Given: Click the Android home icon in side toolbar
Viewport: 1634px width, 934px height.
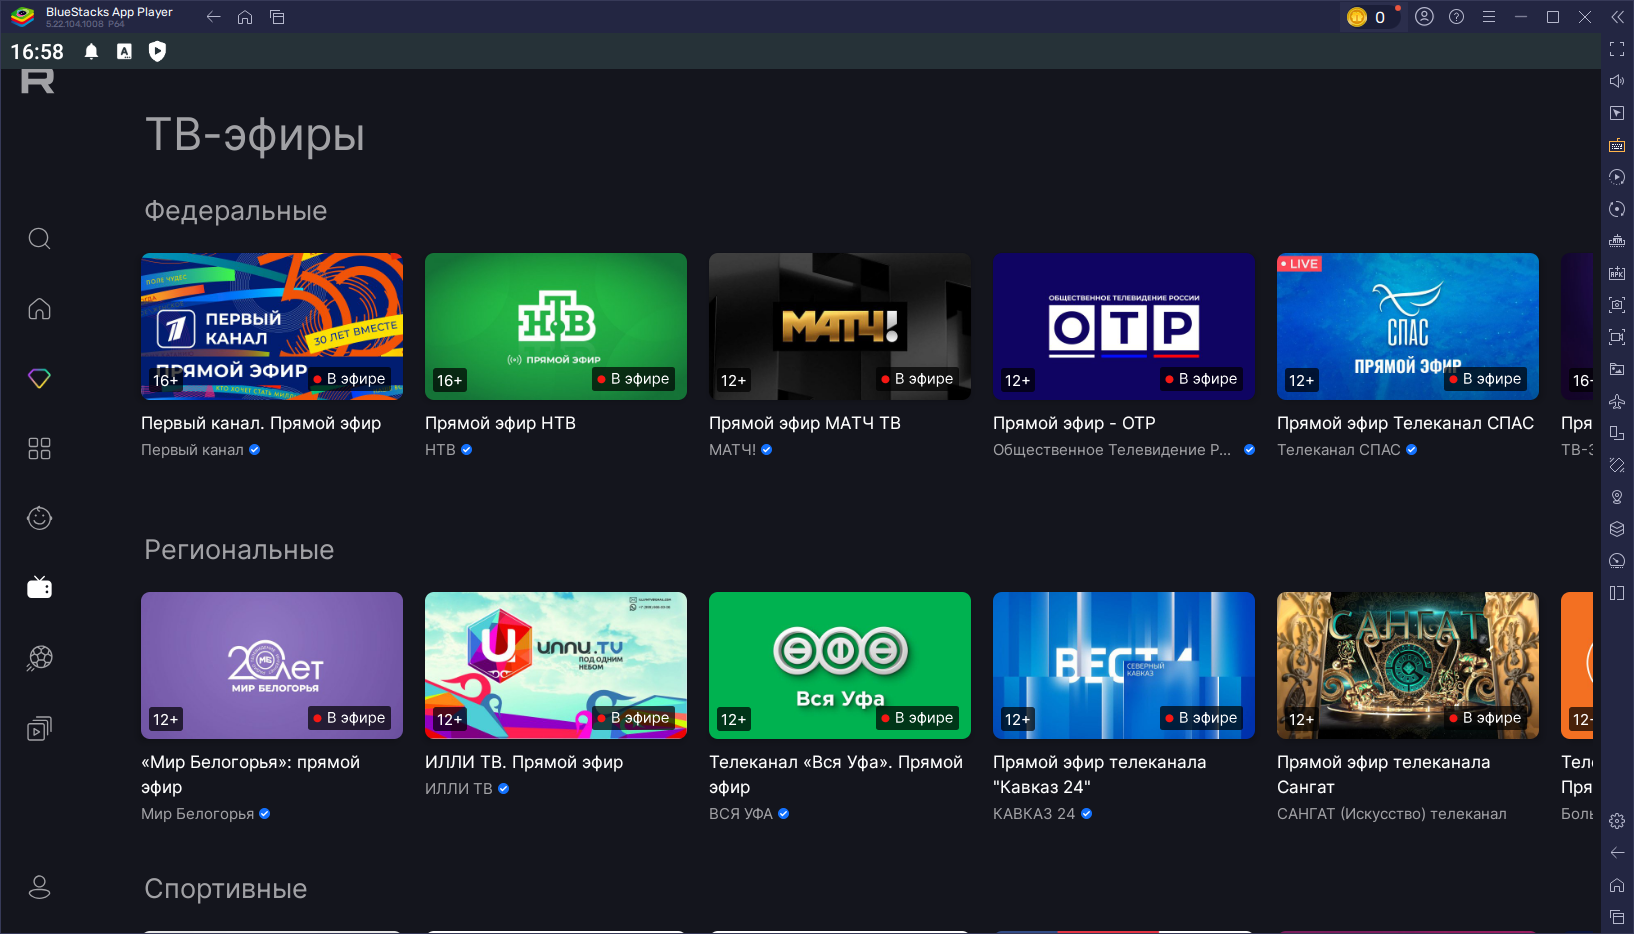Looking at the screenshot, I should pyautogui.click(x=1617, y=885).
